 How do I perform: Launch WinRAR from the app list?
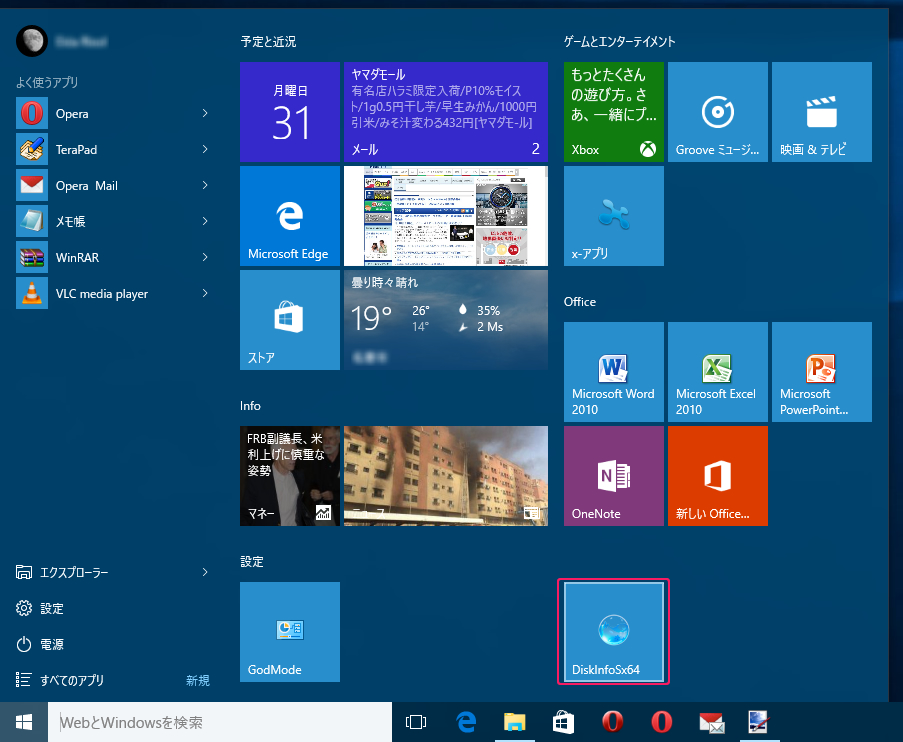click(x=112, y=258)
